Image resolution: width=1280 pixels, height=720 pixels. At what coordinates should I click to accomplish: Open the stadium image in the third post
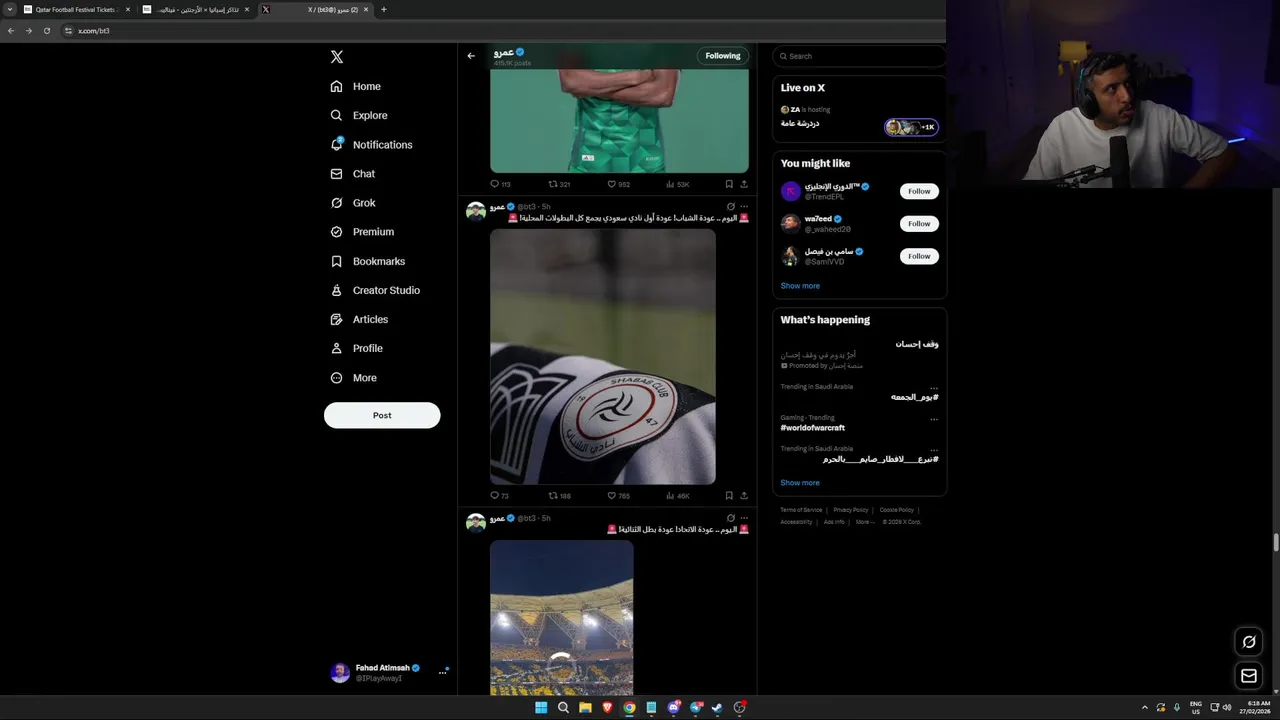pos(562,618)
